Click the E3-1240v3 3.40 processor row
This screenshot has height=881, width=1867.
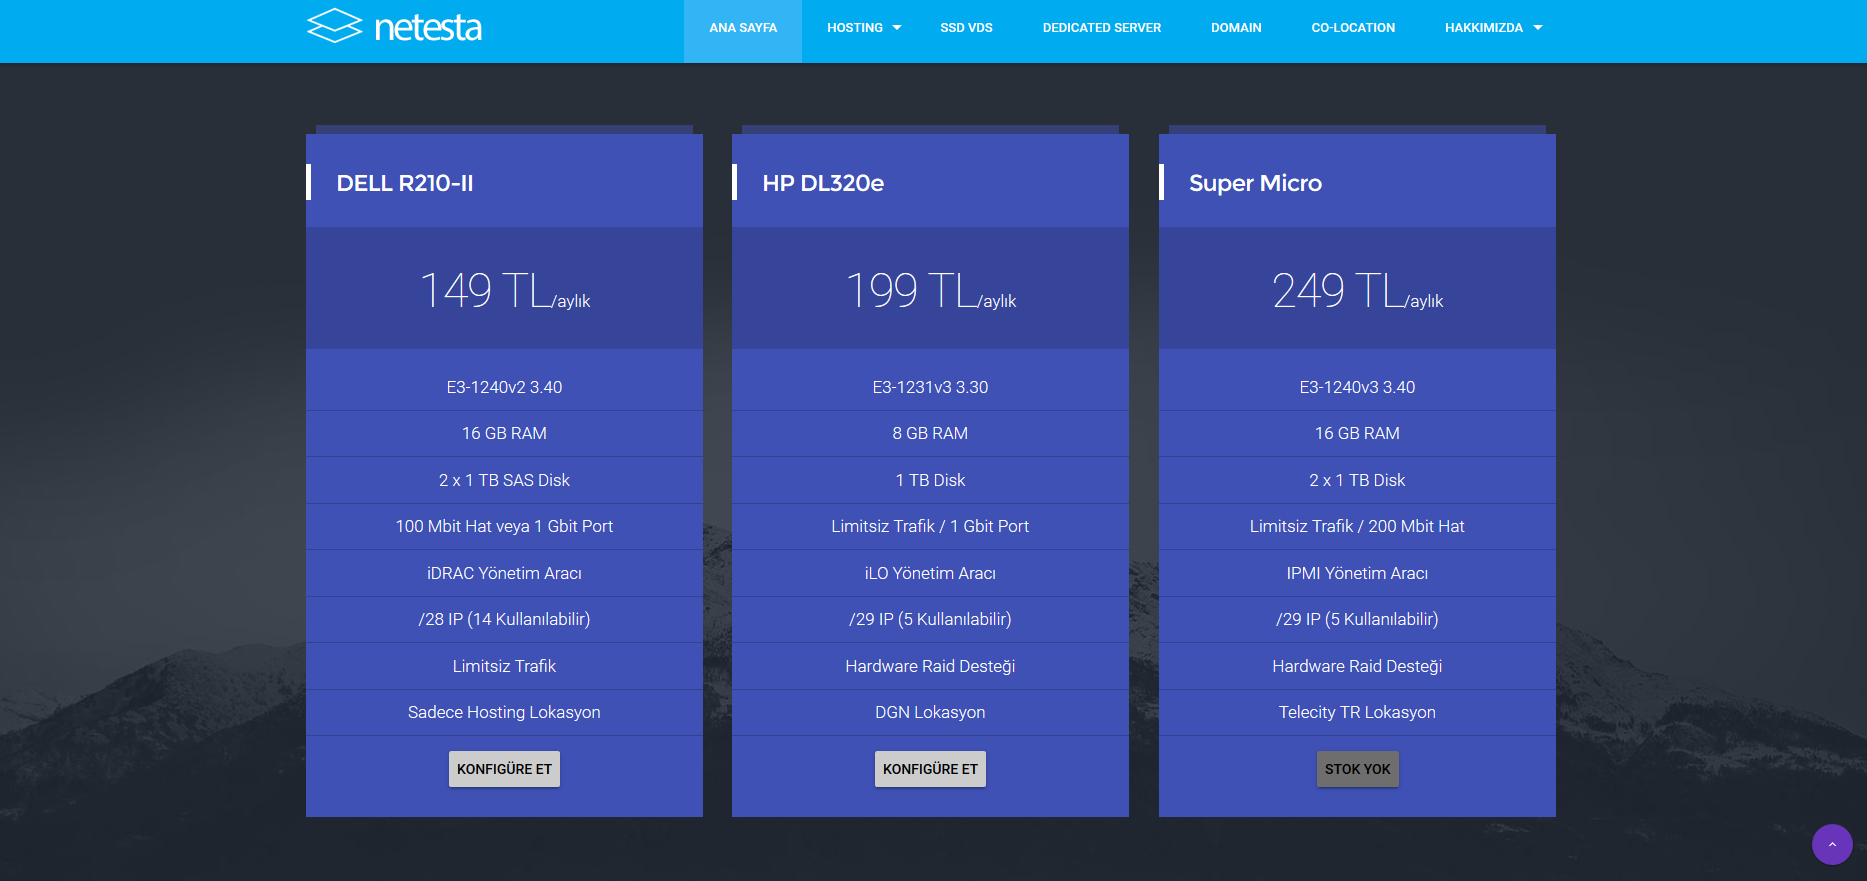[x=1357, y=387]
